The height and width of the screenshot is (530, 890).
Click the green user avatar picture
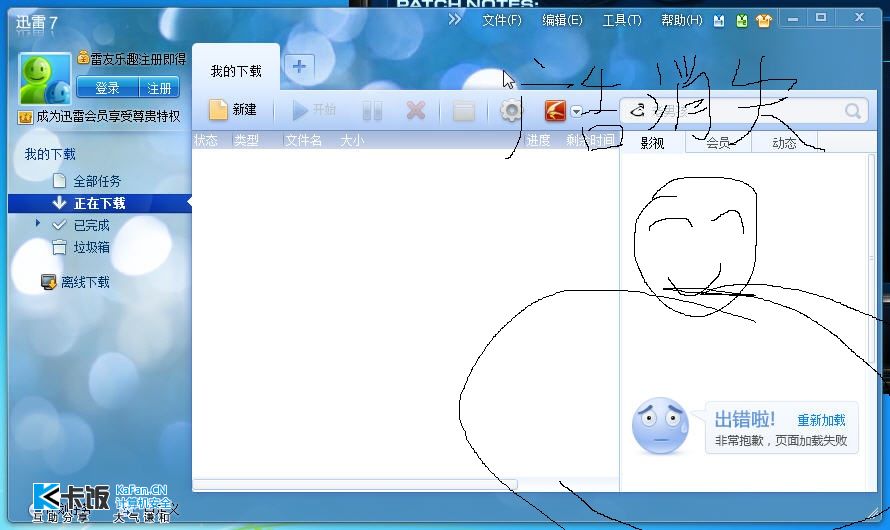pyautogui.click(x=45, y=79)
